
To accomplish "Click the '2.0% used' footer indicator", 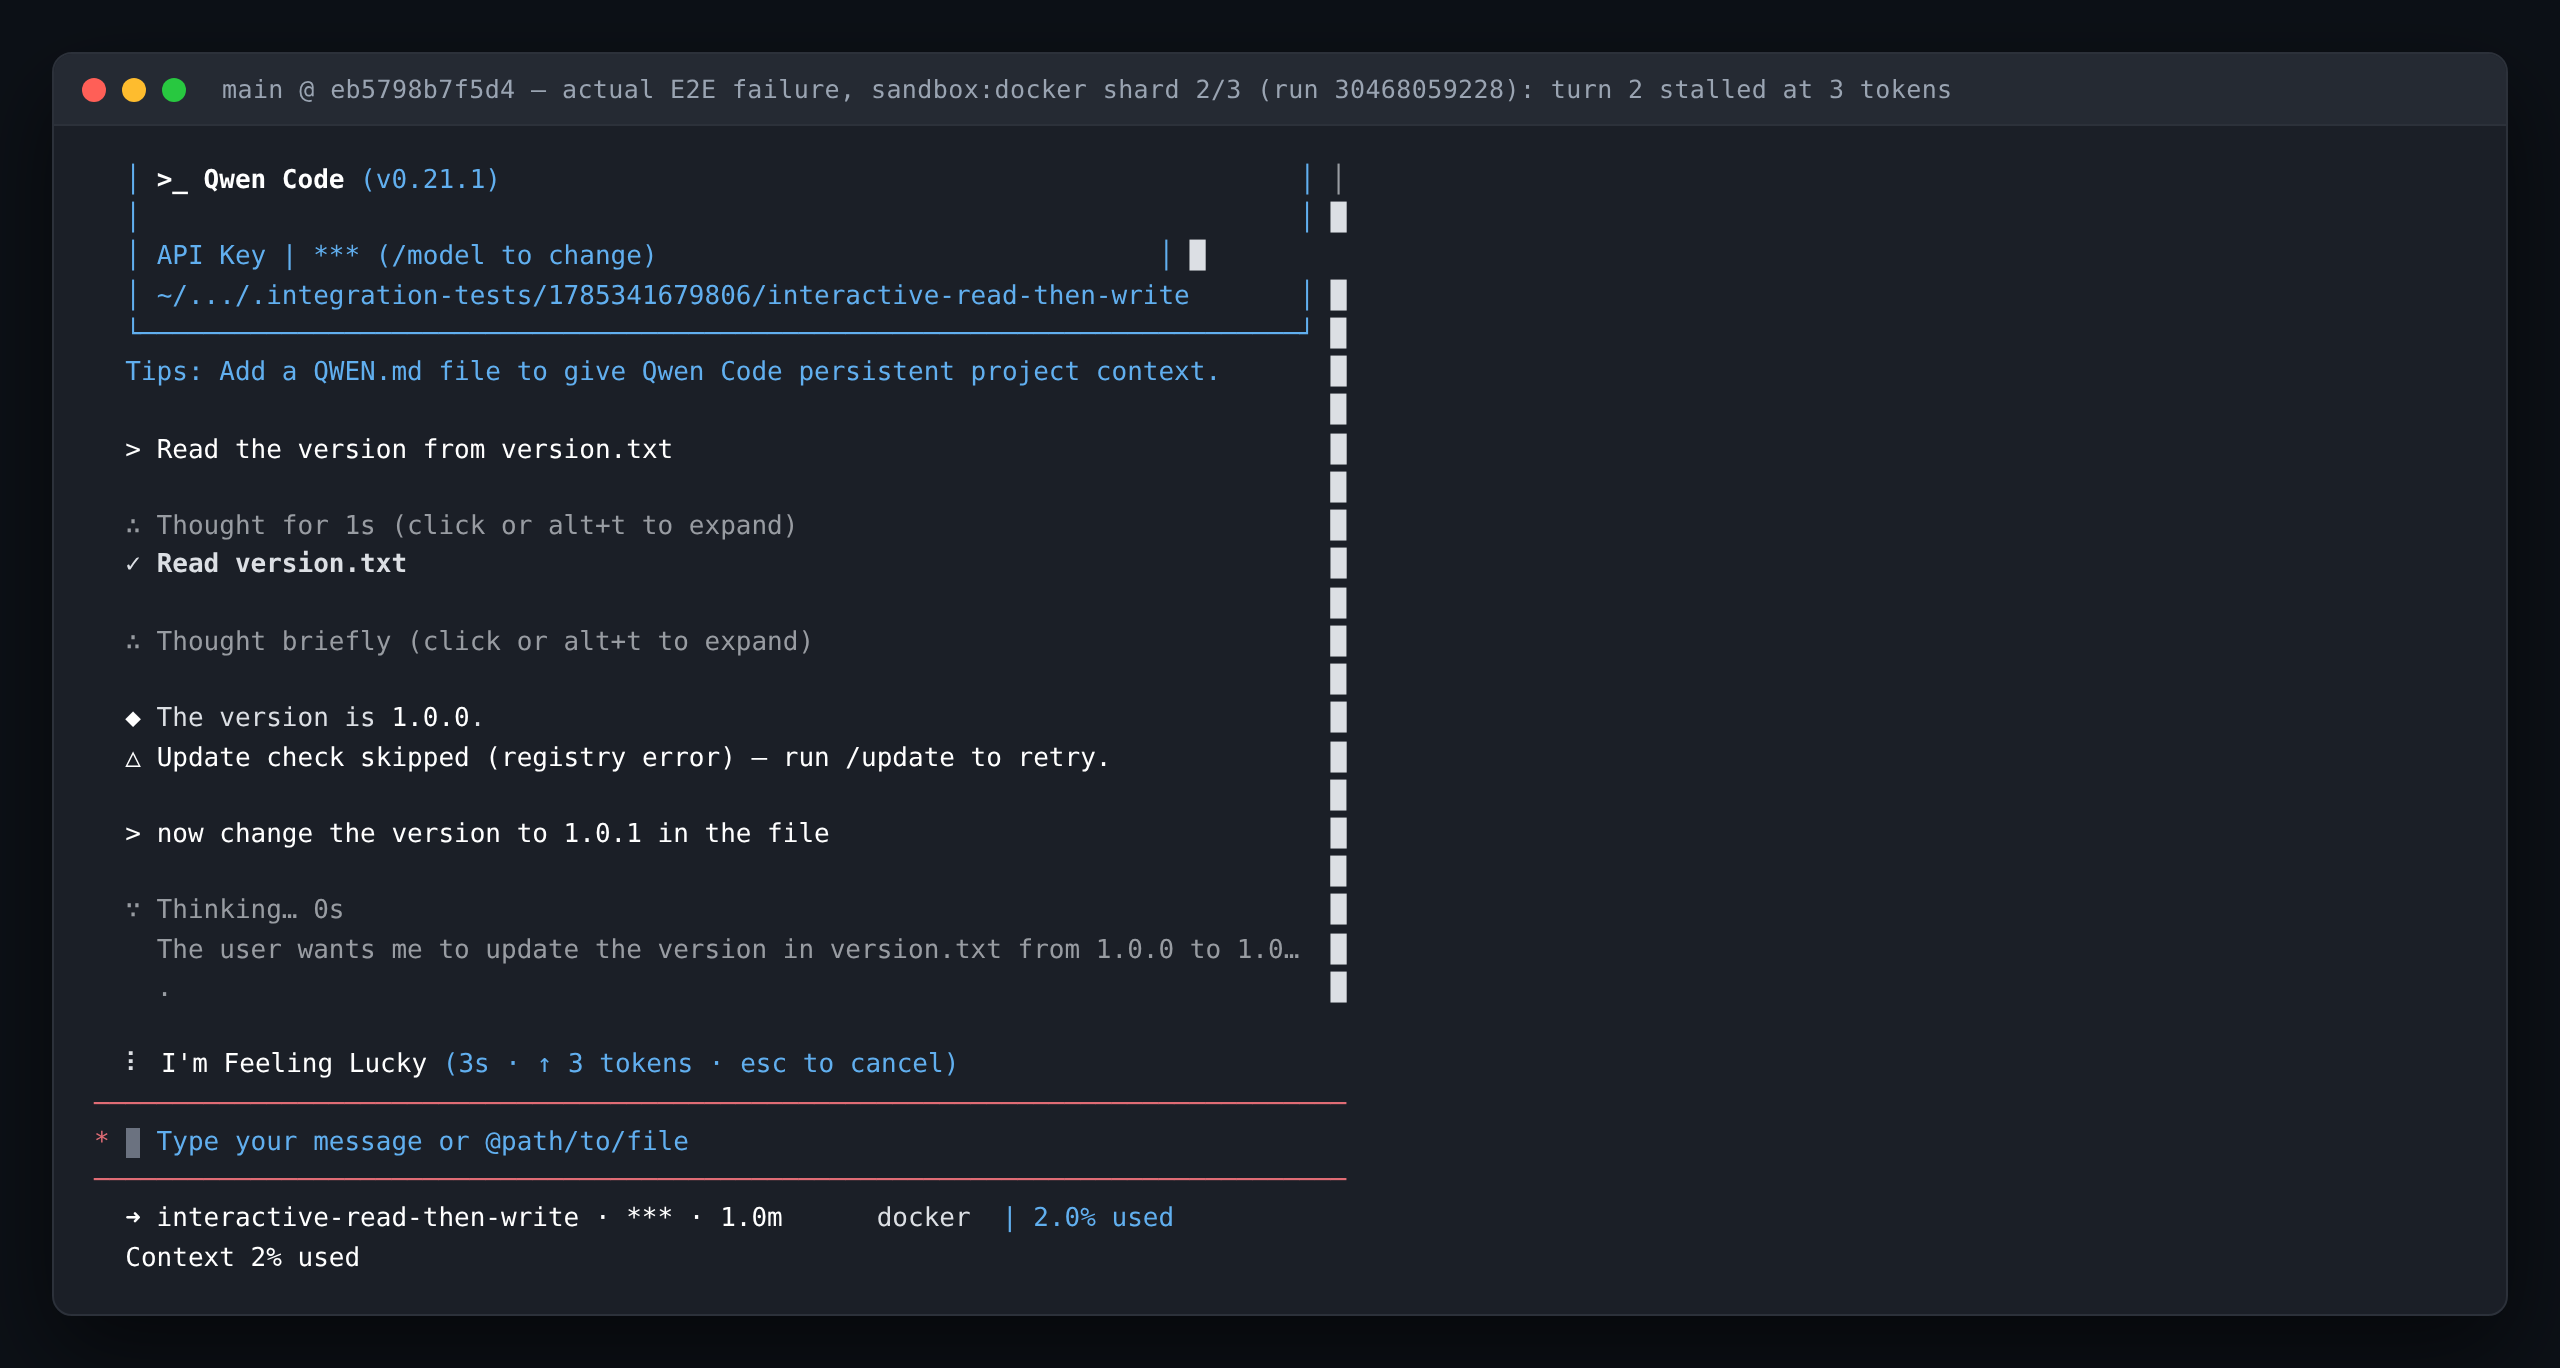I will [1103, 1218].
